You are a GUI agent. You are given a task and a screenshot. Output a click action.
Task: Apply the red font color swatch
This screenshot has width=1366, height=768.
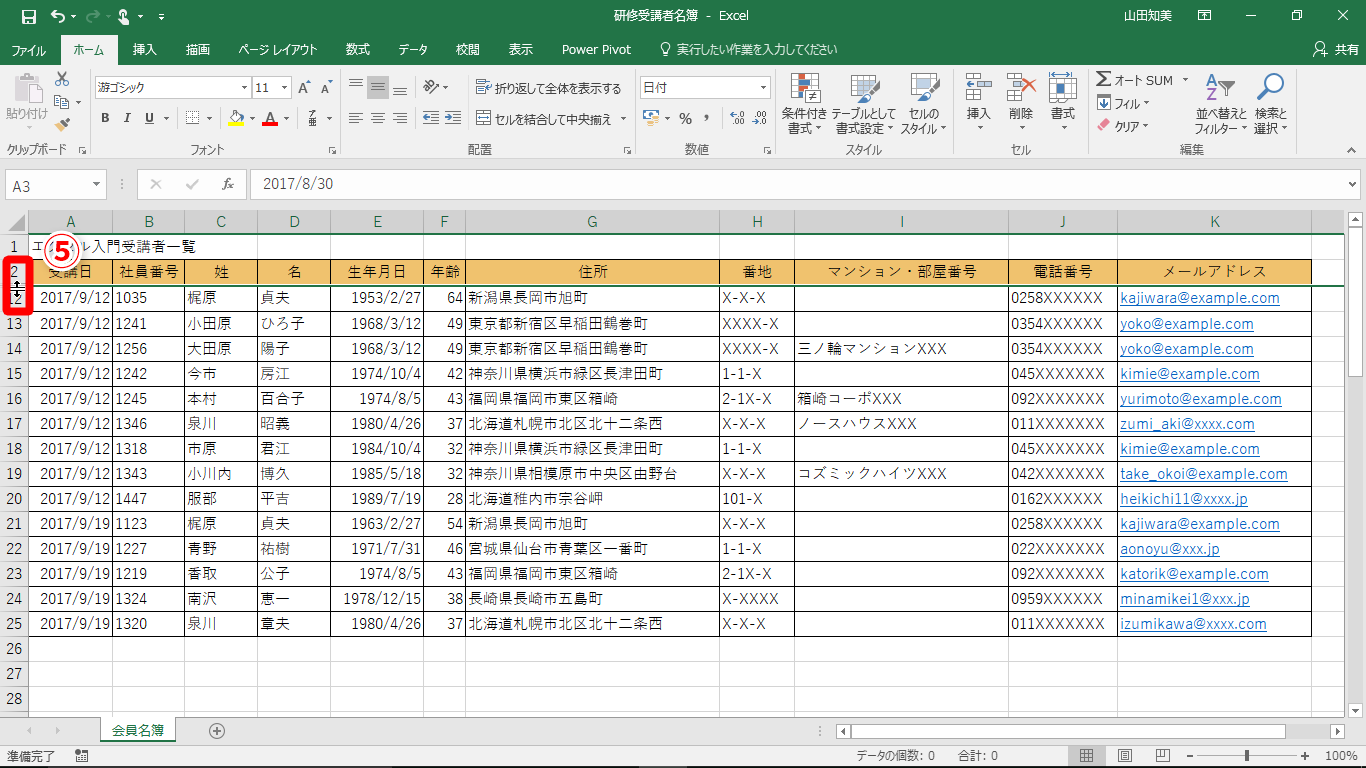point(269,118)
